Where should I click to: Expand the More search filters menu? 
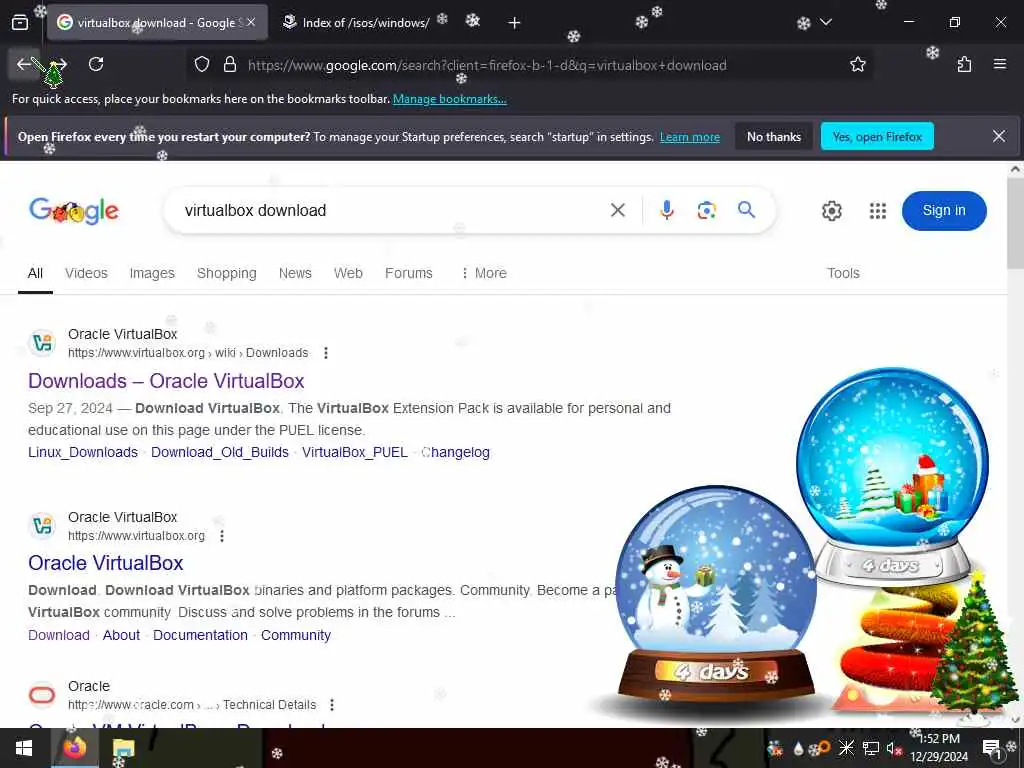484,273
